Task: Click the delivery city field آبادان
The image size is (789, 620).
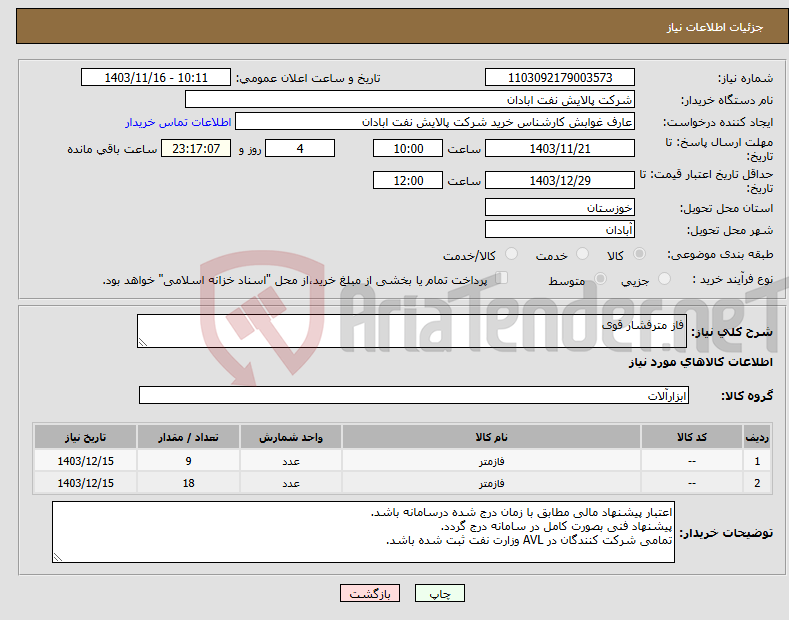Action: coord(560,229)
